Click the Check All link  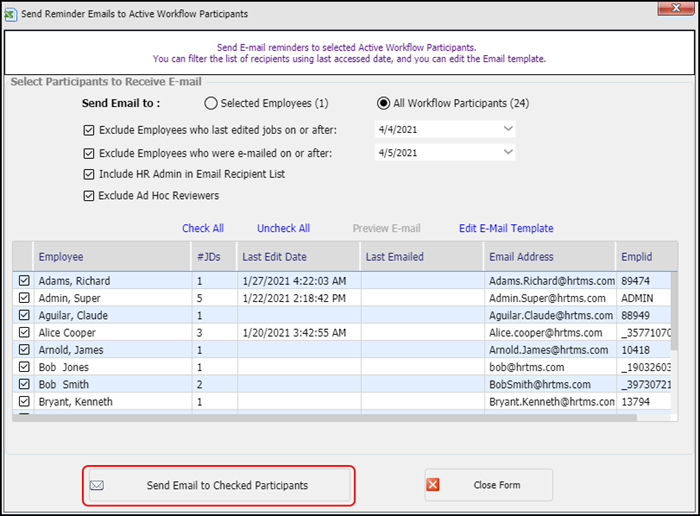203,228
